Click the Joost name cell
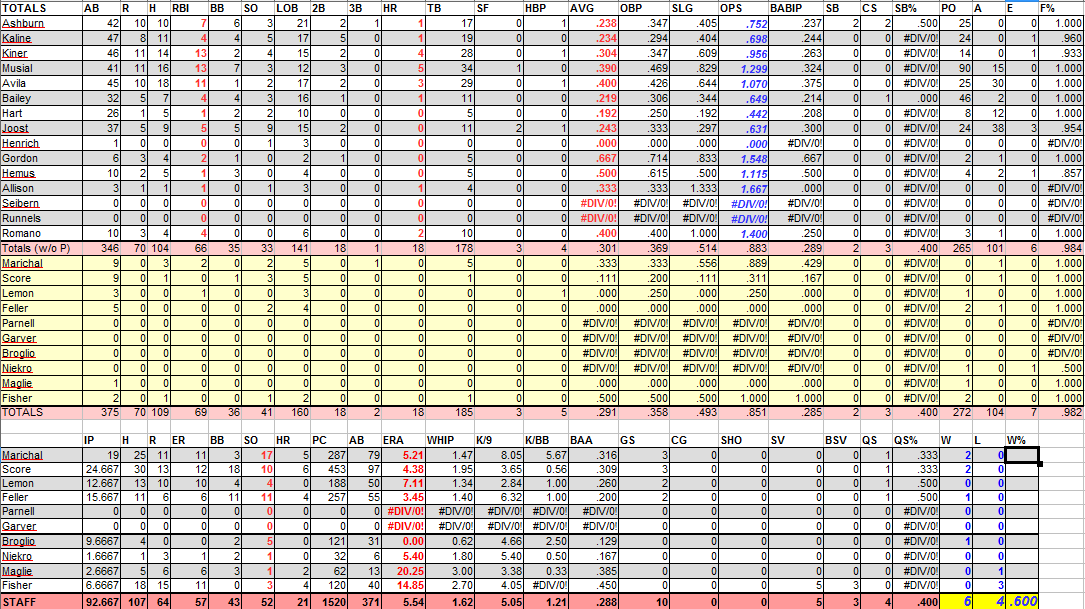 pyautogui.click(x=41, y=129)
